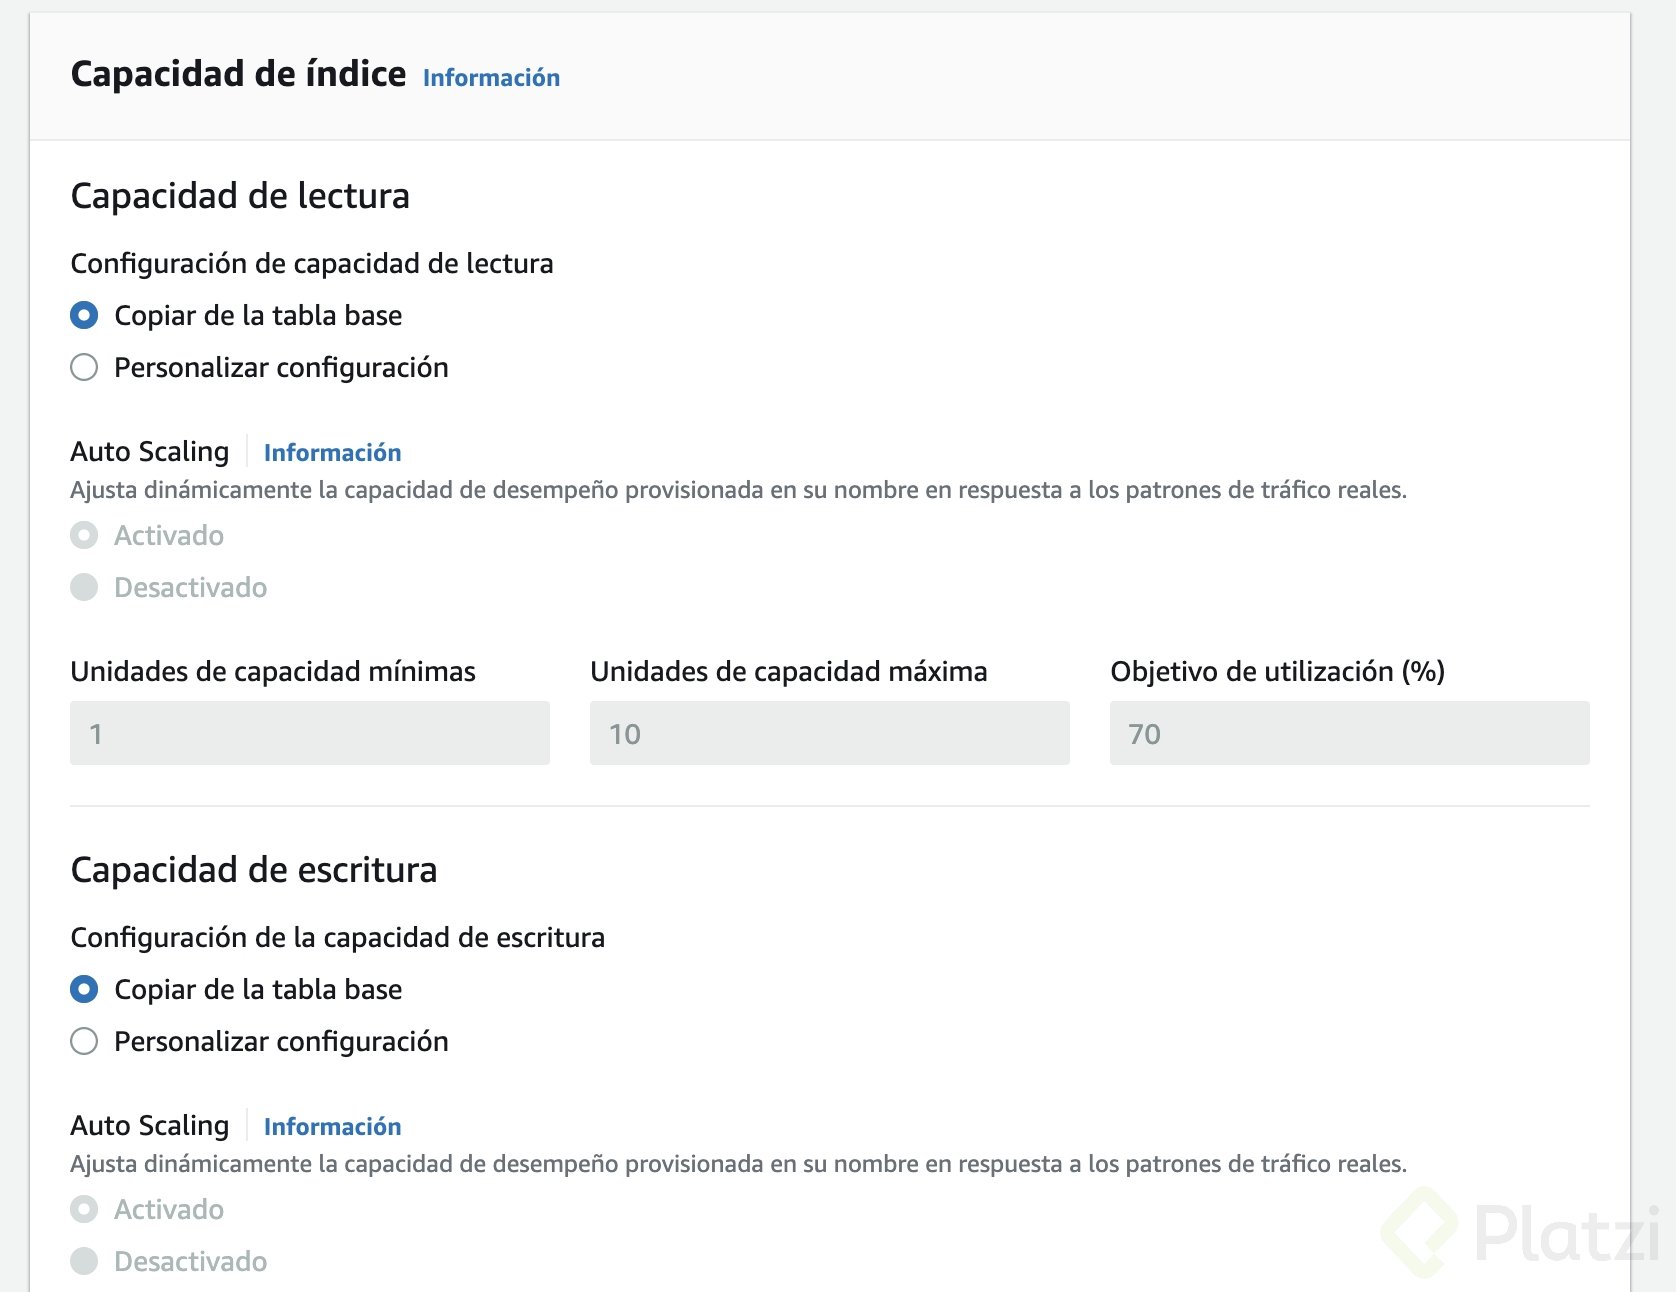Open Auto Scaling Información link in lectura section
This screenshot has height=1292, width=1676.
(332, 452)
